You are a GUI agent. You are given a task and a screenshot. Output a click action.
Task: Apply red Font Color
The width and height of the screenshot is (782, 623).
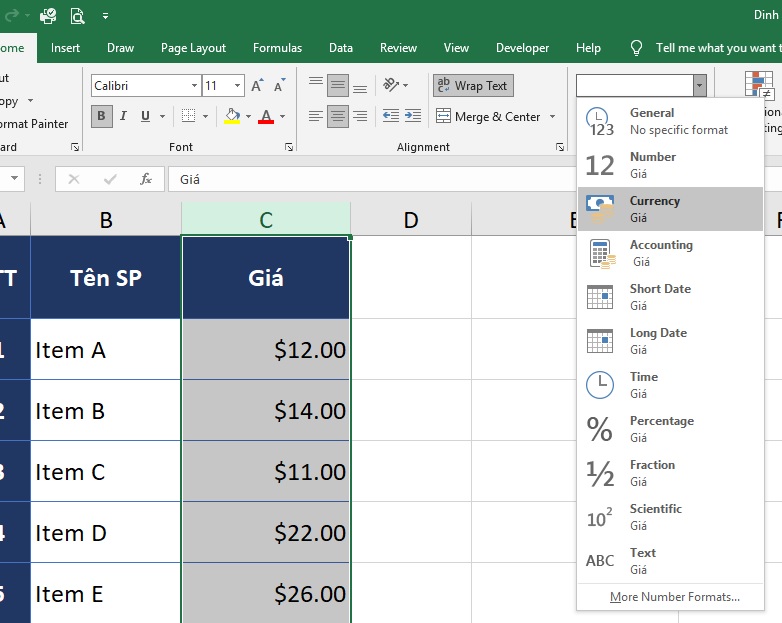(266, 116)
